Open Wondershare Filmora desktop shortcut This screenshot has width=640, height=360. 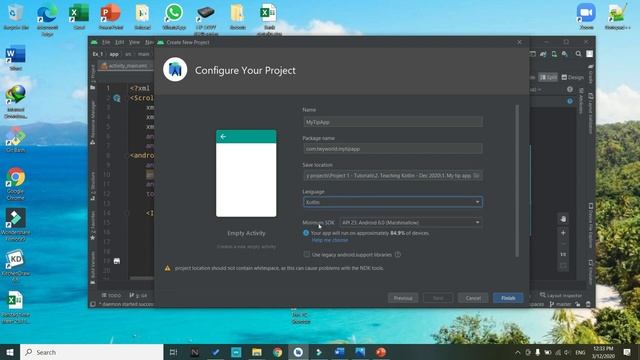(x=16, y=224)
